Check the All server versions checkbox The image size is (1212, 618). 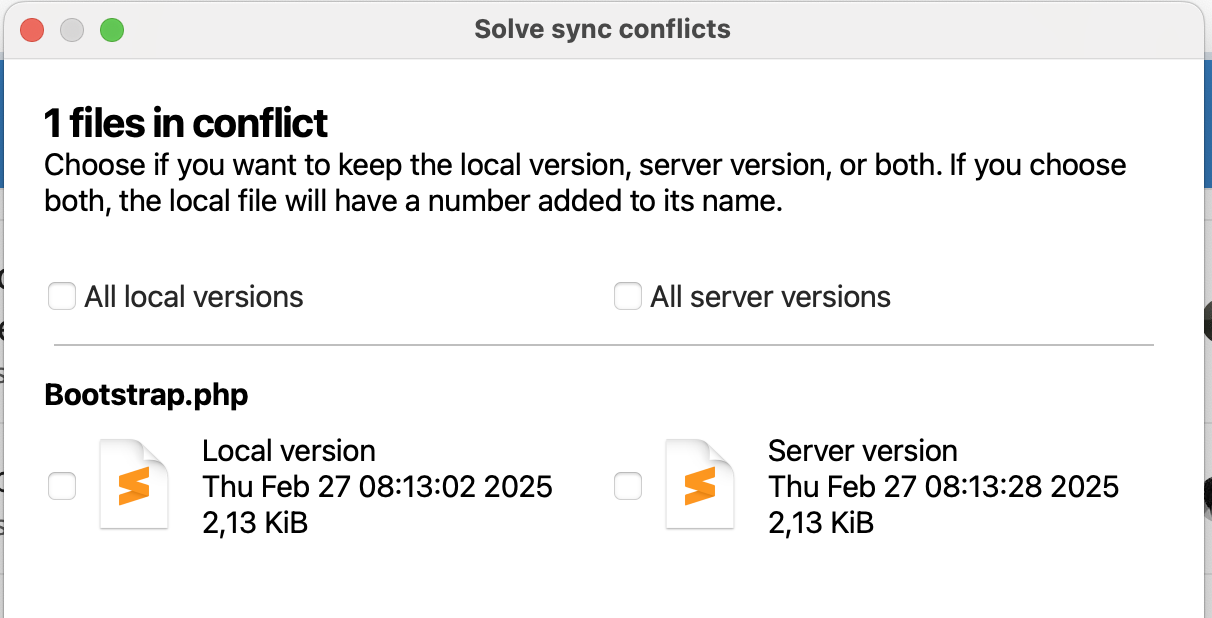(628, 297)
